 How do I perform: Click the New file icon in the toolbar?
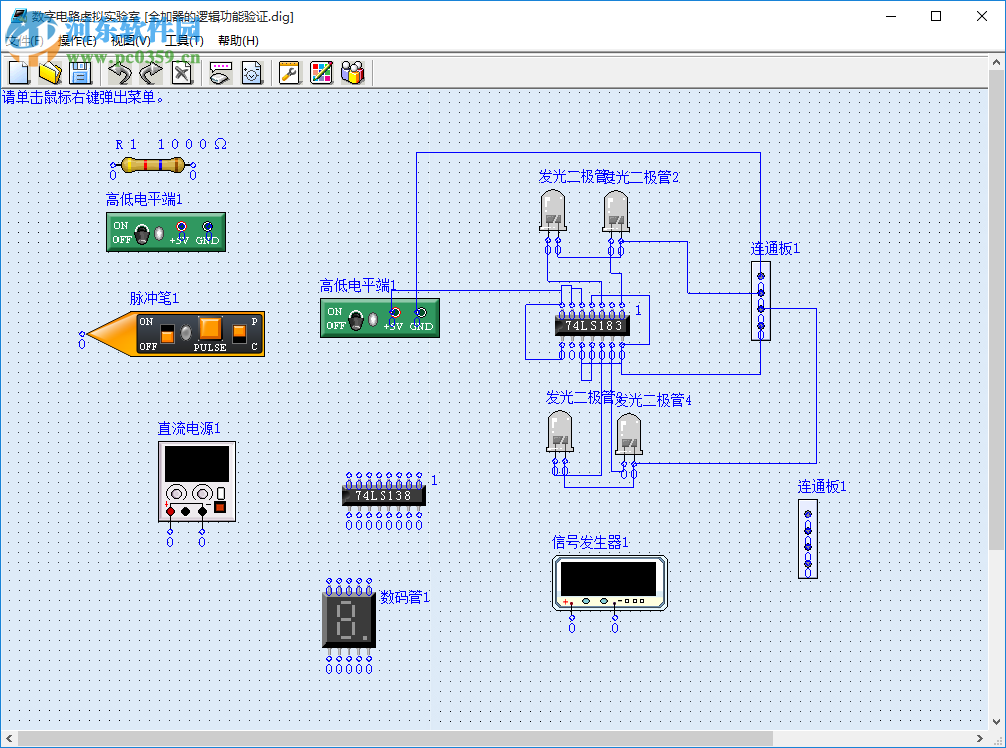coord(19,72)
